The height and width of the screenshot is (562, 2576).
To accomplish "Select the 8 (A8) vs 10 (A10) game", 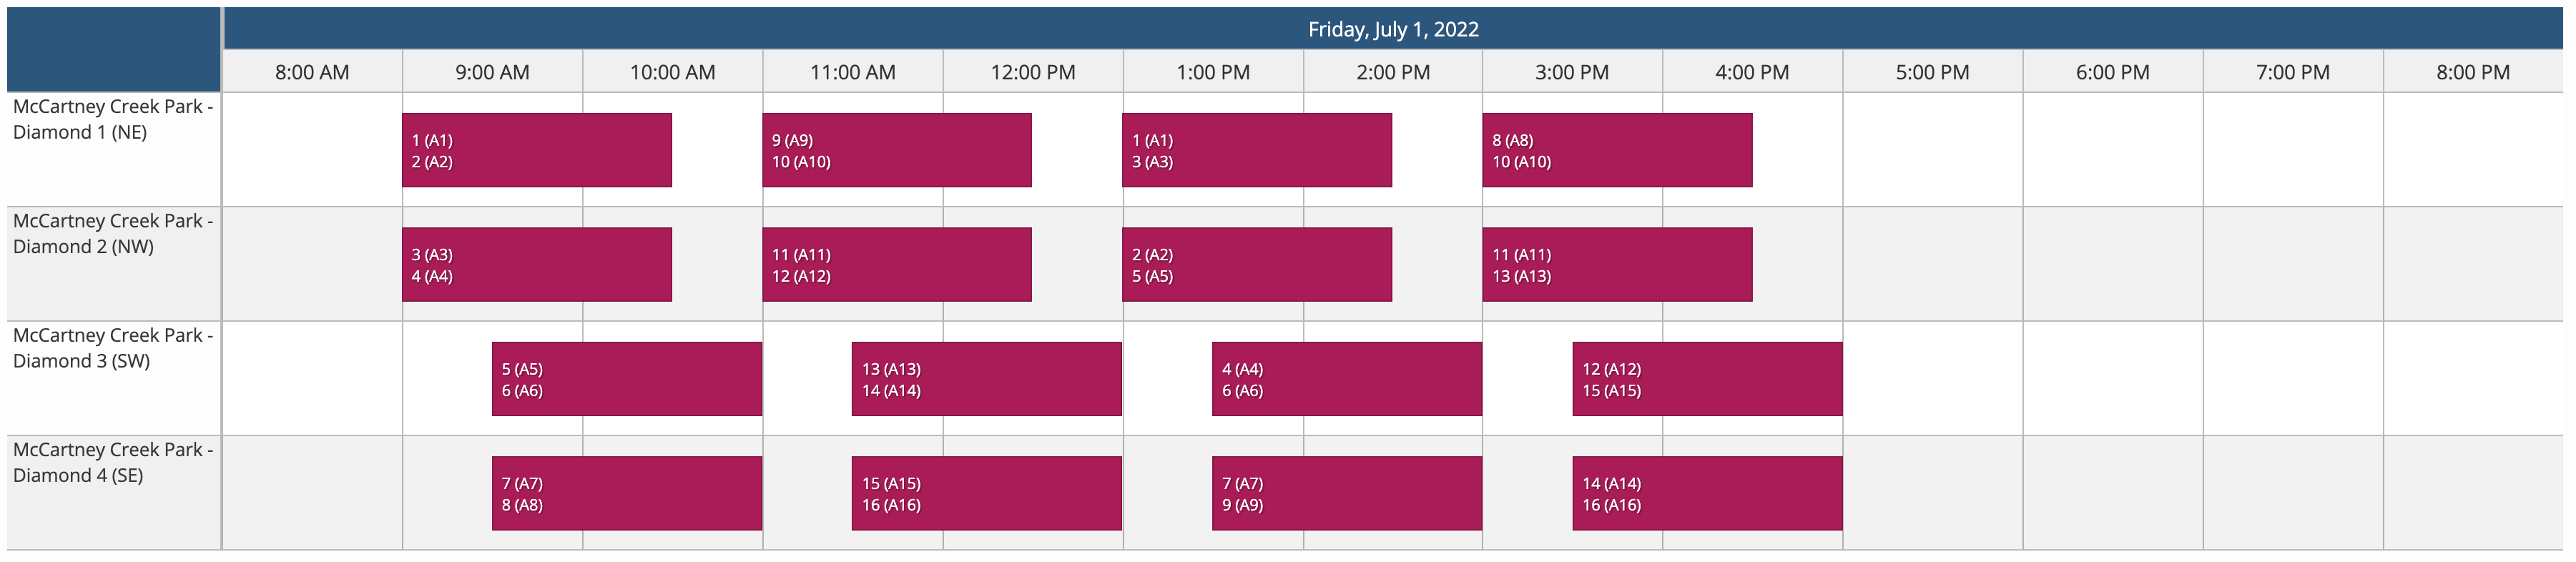I will tap(1617, 150).
